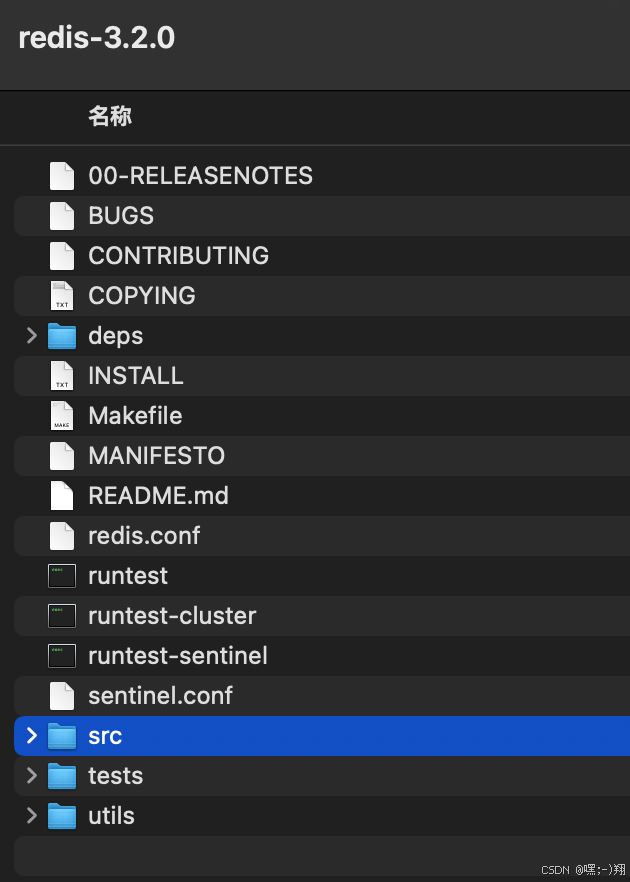Expand the deps folder chevron

click(32, 336)
